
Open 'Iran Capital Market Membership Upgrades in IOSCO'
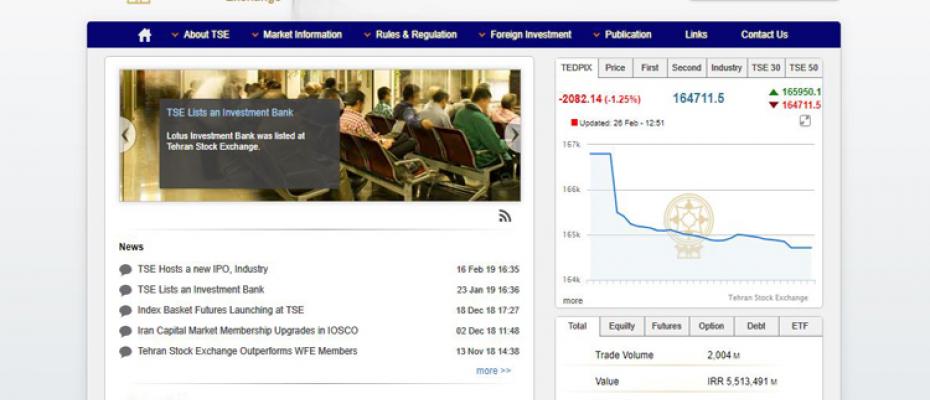tap(248, 331)
